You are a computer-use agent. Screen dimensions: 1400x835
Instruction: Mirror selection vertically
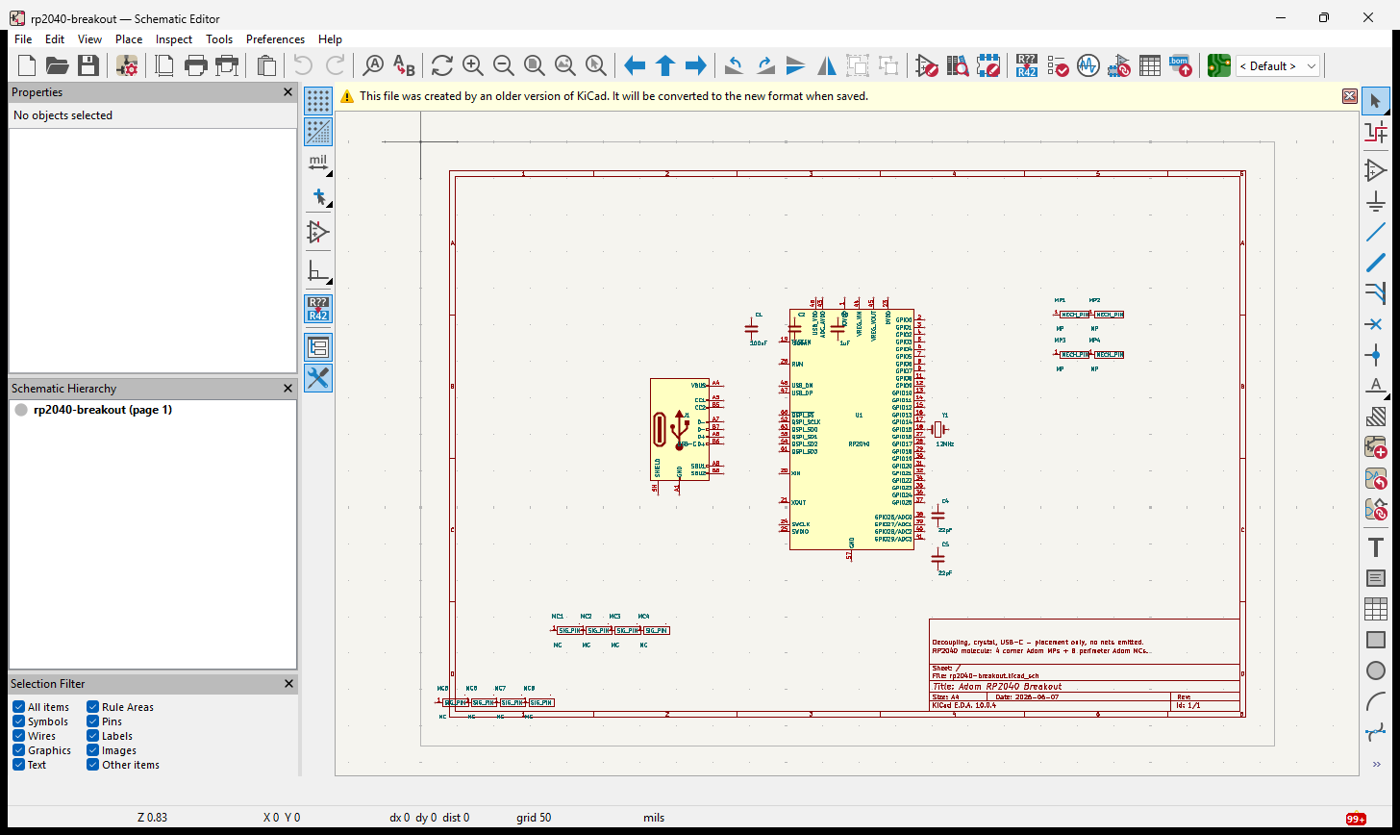796,66
